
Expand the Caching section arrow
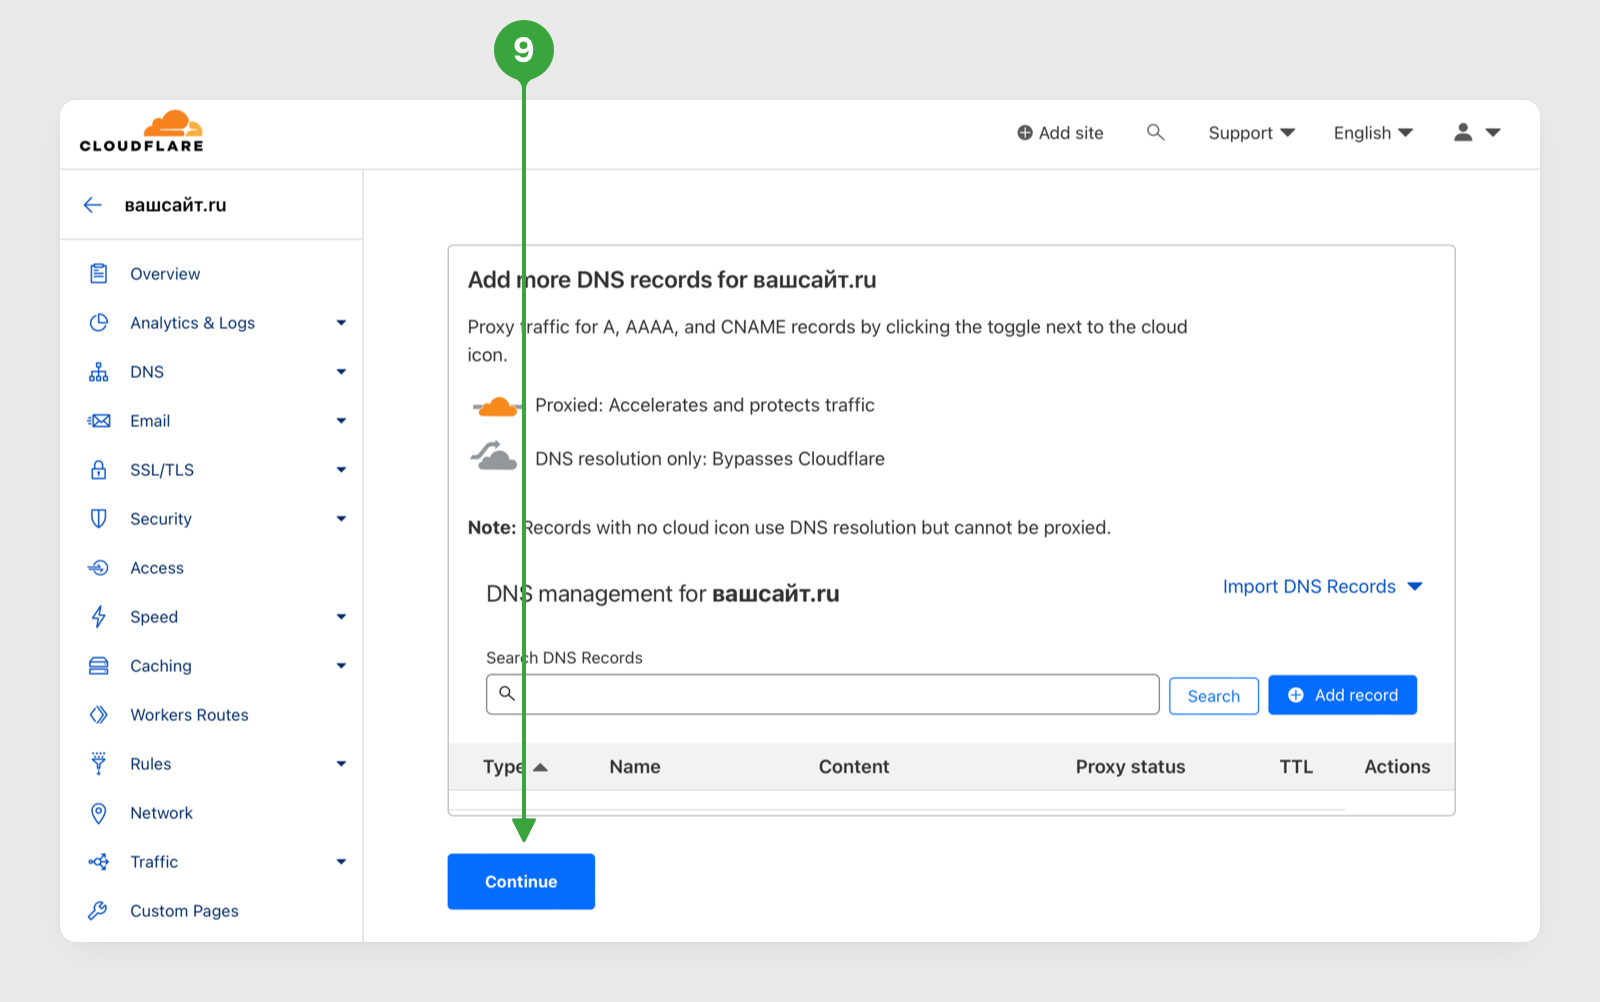[x=341, y=666]
